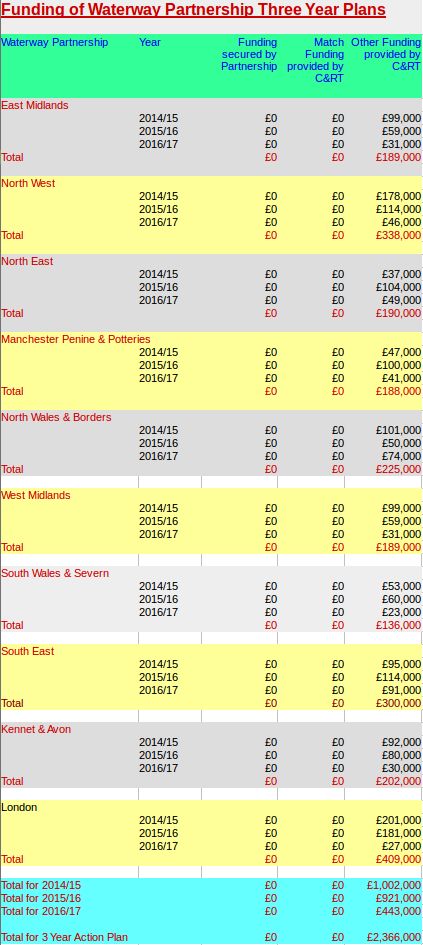
Task: Select the North West label cell
Action: [28, 183]
